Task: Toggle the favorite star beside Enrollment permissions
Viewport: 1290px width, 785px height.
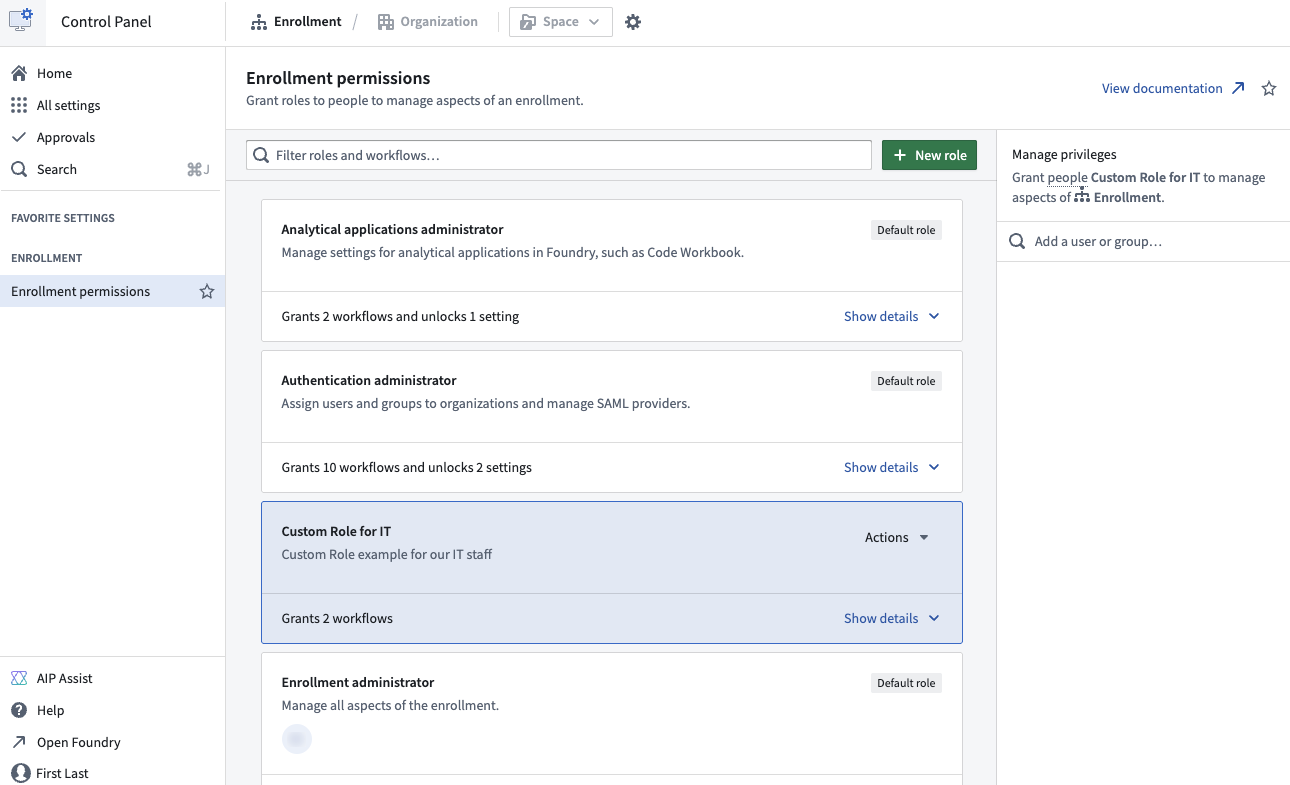Action: click(207, 291)
